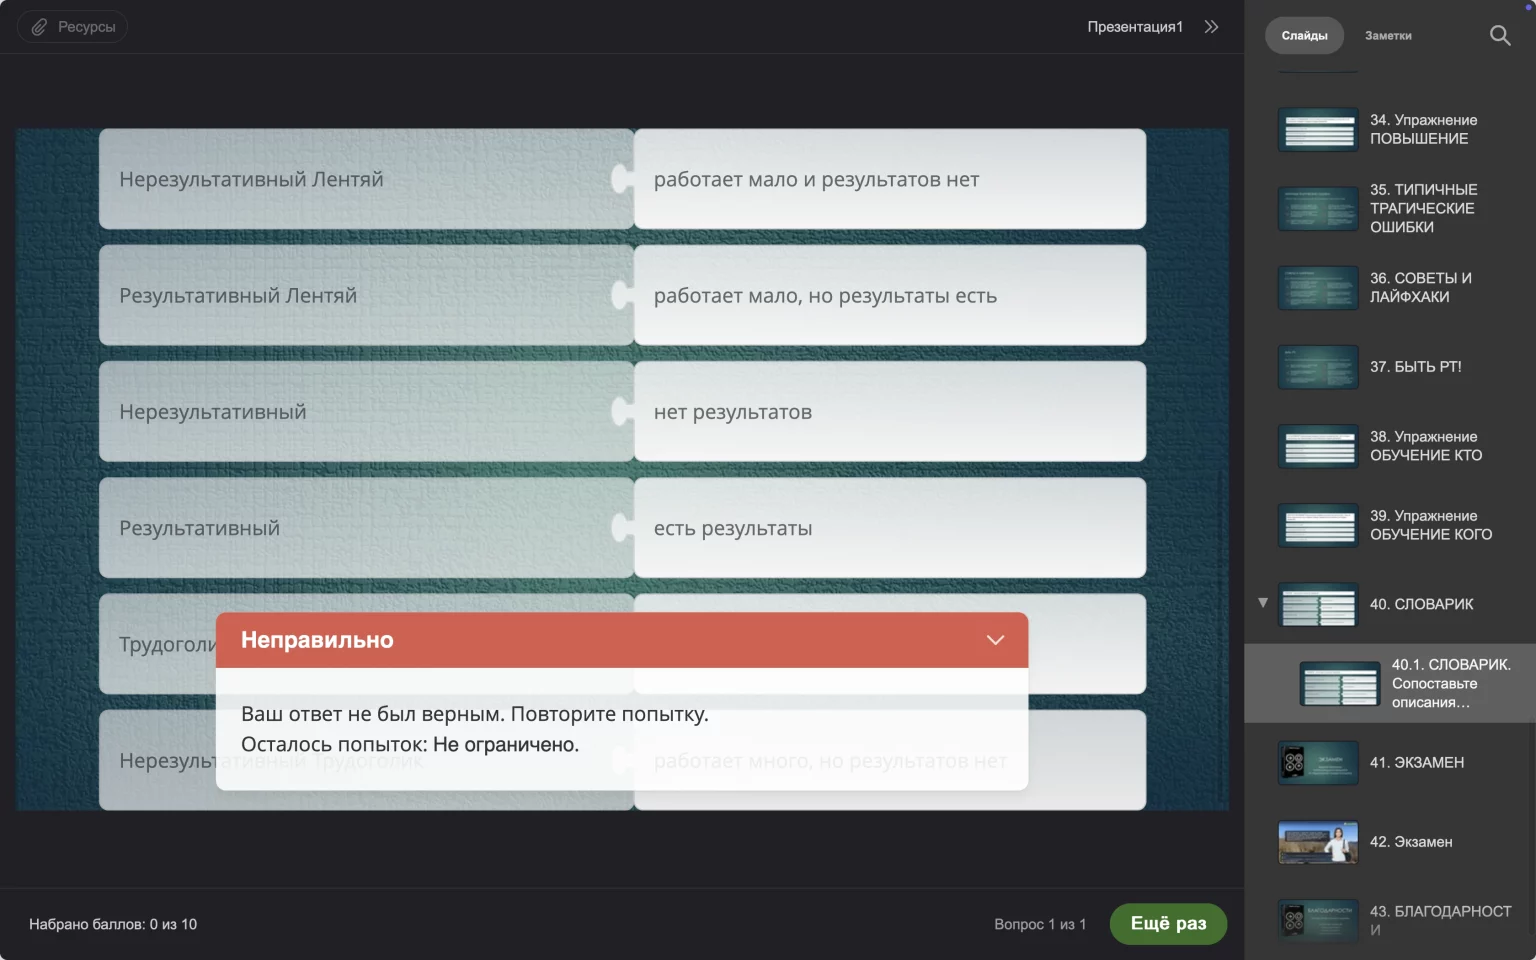Open slide 35 ТИПИЧНЫЕ ТРАГИЧЕСКИЕ ОШИБКИ thumbnail
This screenshot has width=1536, height=960.
pos(1318,208)
